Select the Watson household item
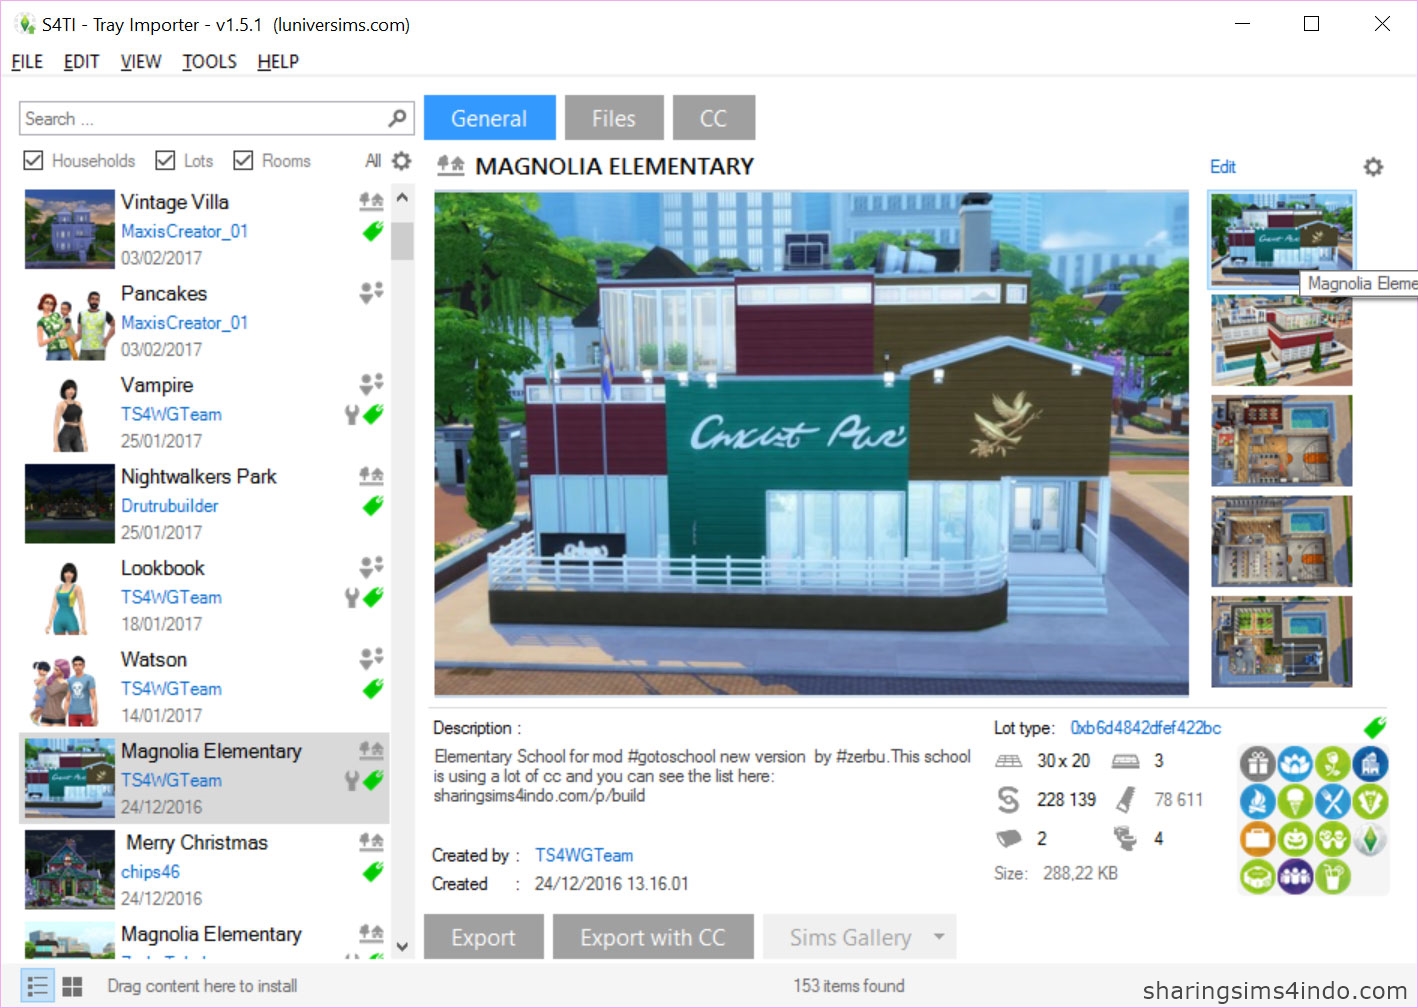1418x1008 pixels. tap(204, 686)
